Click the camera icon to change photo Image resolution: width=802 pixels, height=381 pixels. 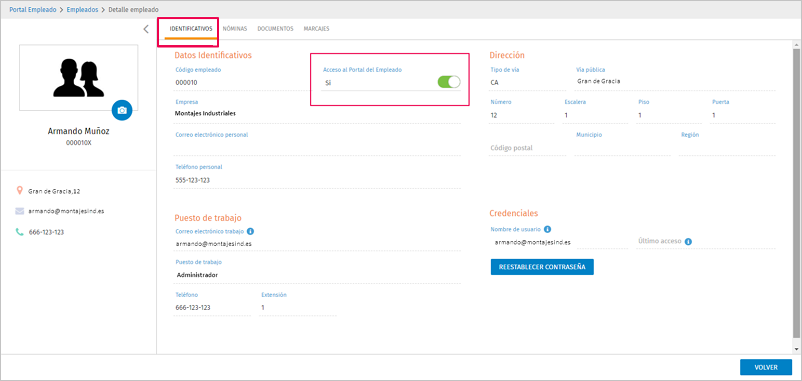coord(122,110)
